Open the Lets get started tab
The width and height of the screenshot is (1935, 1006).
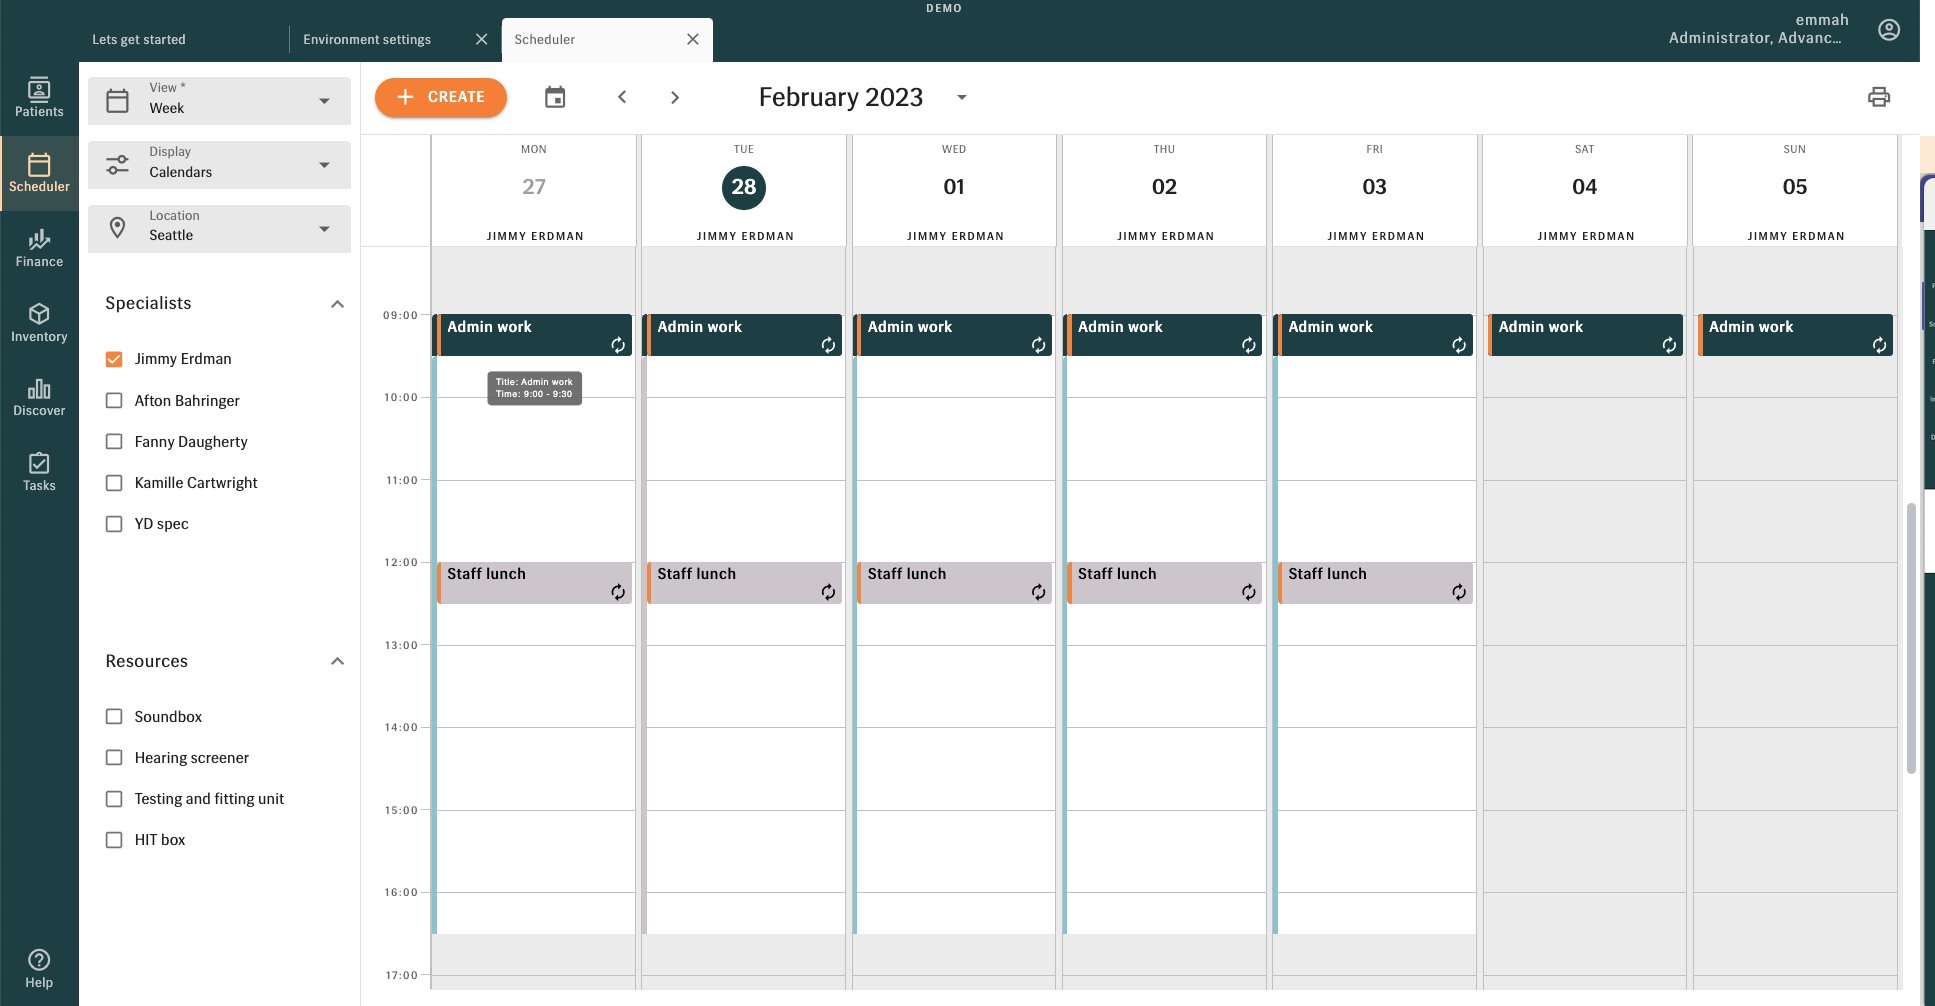click(138, 39)
